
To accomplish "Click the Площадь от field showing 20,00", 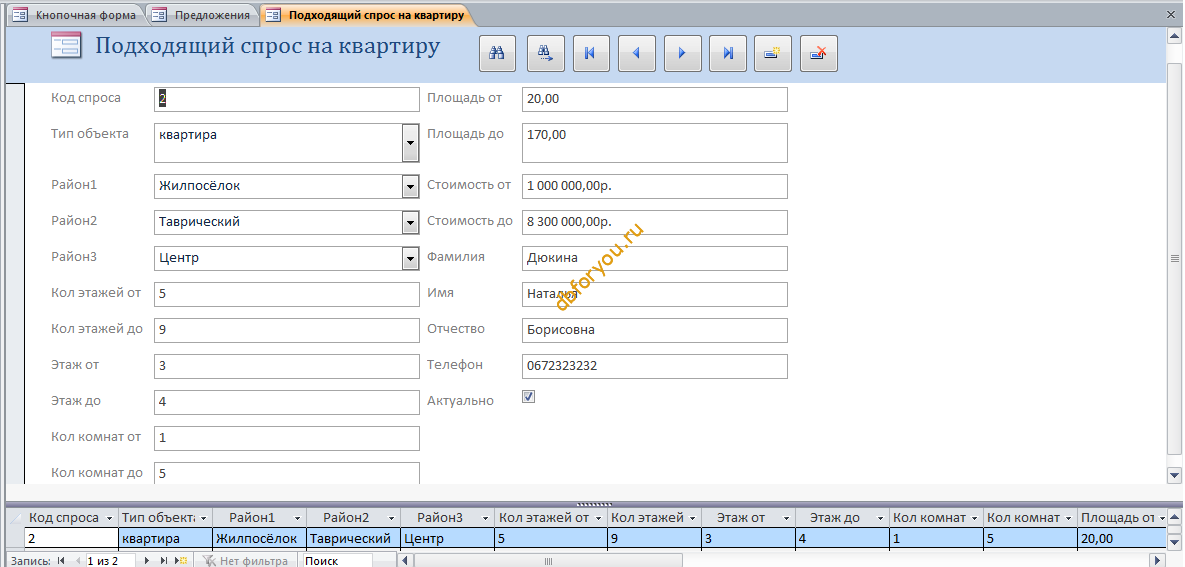I will pyautogui.click(x=654, y=99).
